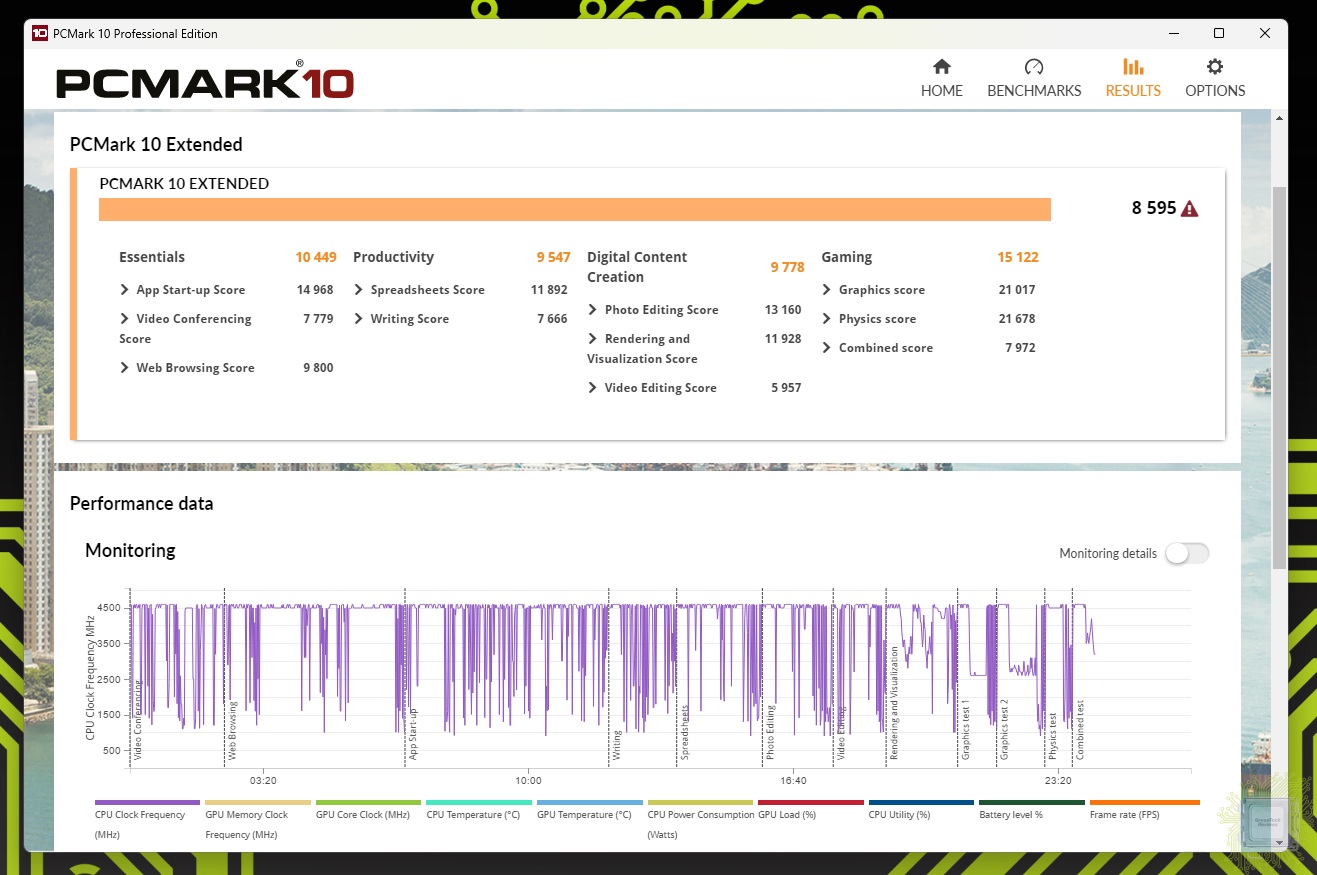1317x875 pixels.
Task: Open the OPTIONS tab
Action: point(1215,78)
